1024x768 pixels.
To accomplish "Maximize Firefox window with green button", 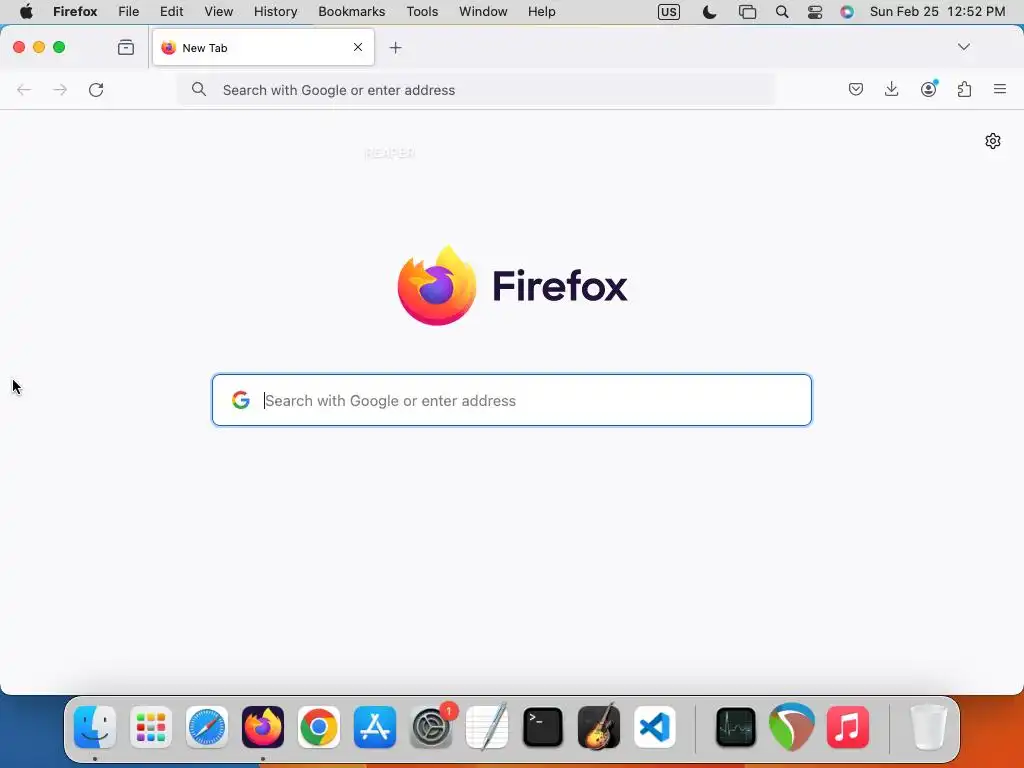I will pos(59,47).
